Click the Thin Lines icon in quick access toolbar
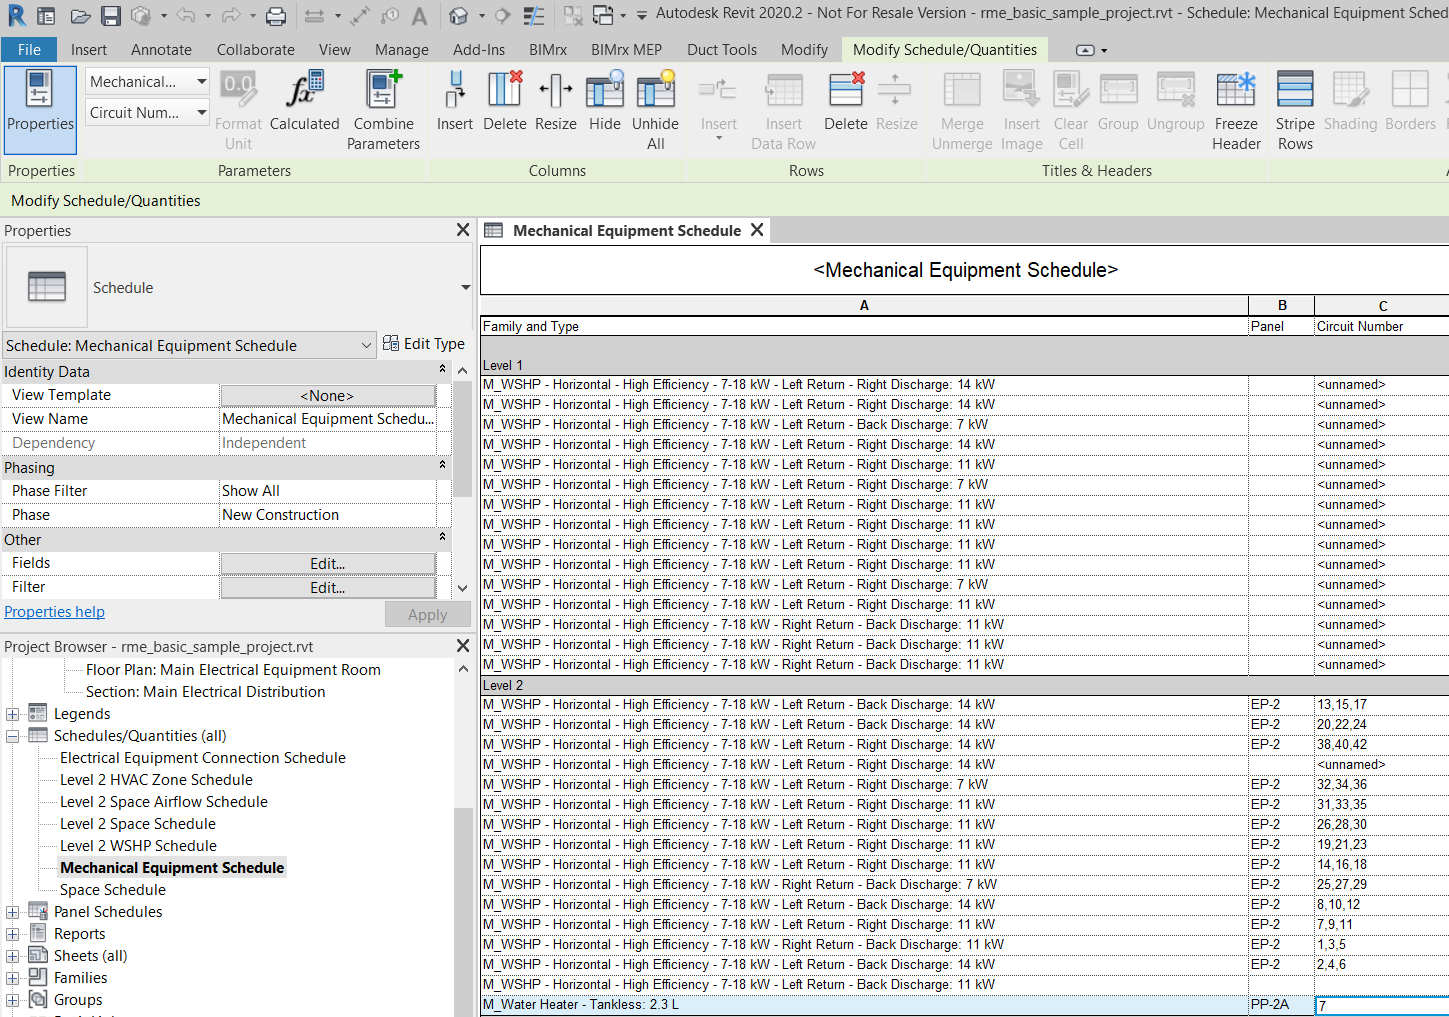Viewport: 1449px width, 1017px height. tap(534, 16)
